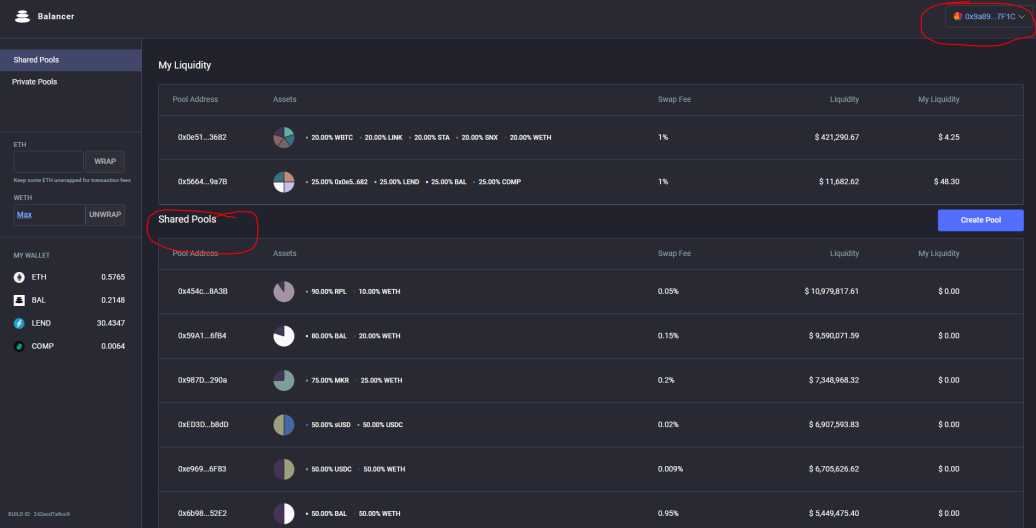The height and width of the screenshot is (528, 1036).
Task: Click the WRAP button
Action: point(105,161)
